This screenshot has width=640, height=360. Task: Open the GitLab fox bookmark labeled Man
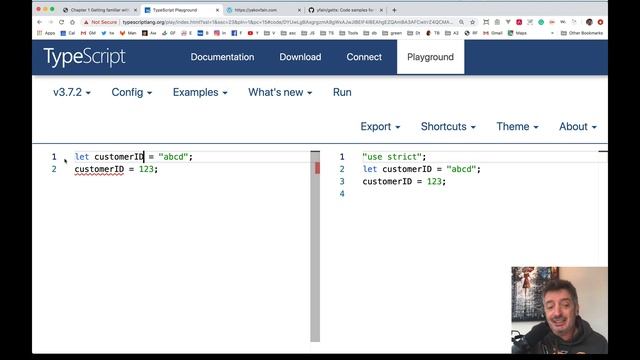pyautogui.click(x=128, y=33)
